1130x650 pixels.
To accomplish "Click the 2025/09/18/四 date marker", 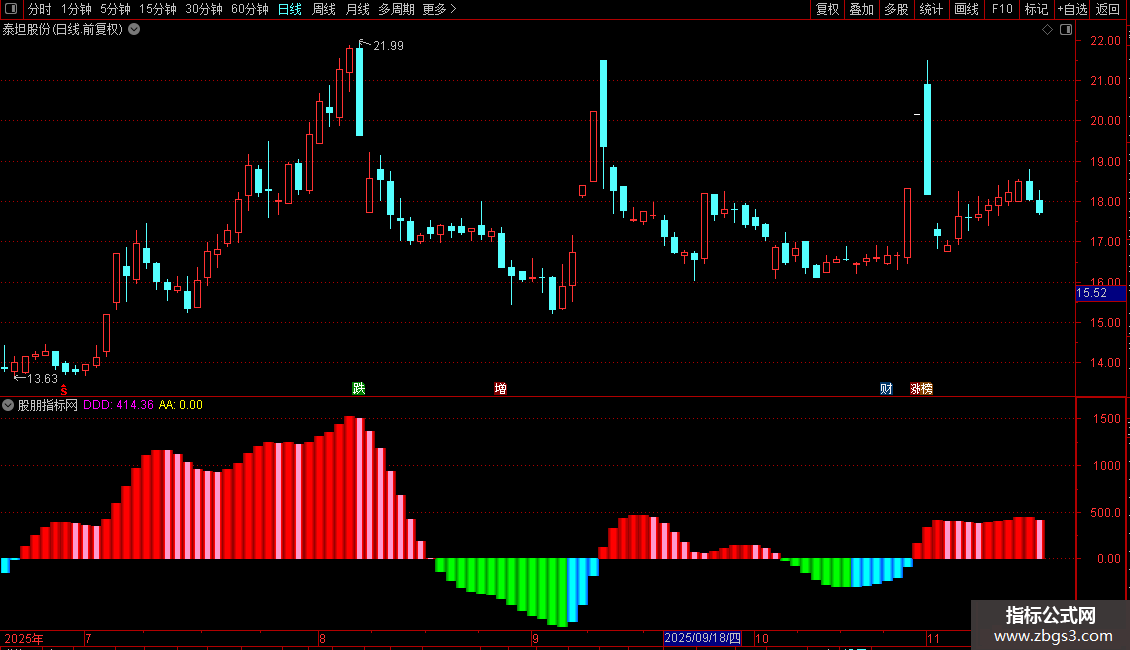I will (x=702, y=638).
